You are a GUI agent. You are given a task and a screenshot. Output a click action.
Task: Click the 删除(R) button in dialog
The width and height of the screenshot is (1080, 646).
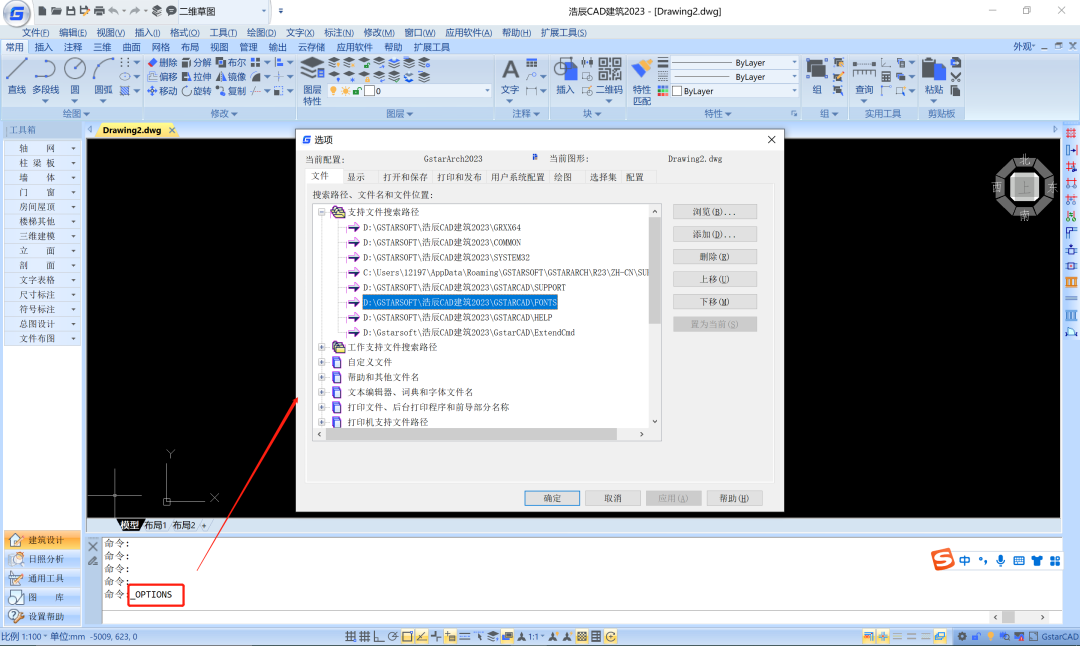tap(714, 256)
